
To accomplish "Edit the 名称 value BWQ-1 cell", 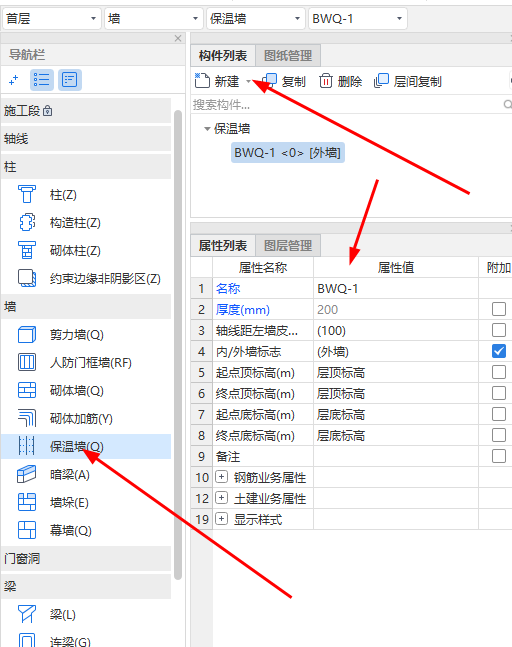I will pos(396,288).
